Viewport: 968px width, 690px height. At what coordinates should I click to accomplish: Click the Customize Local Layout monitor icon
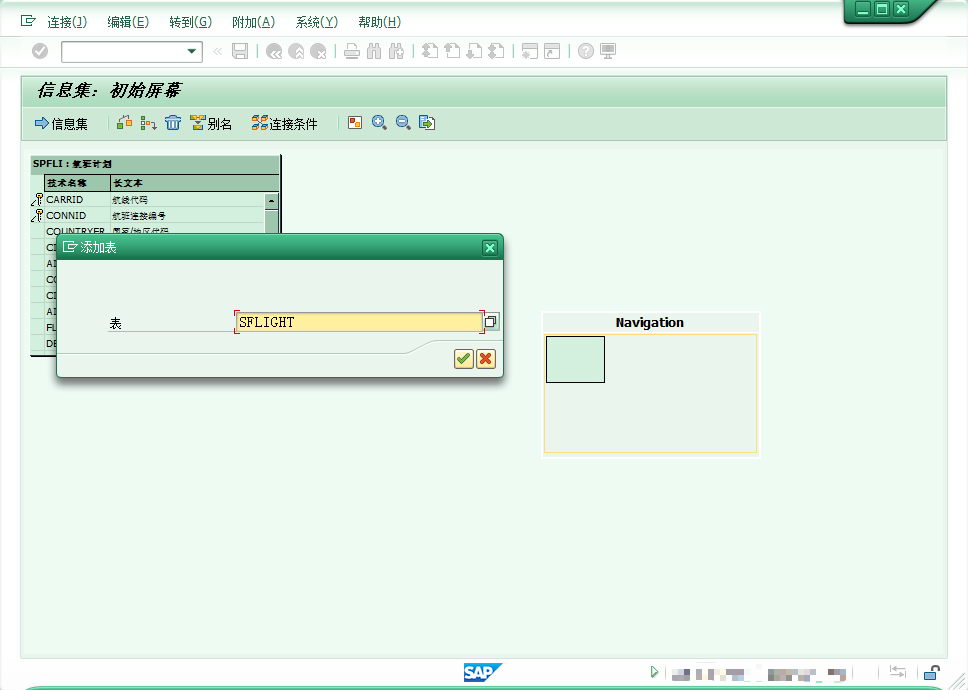coord(608,51)
